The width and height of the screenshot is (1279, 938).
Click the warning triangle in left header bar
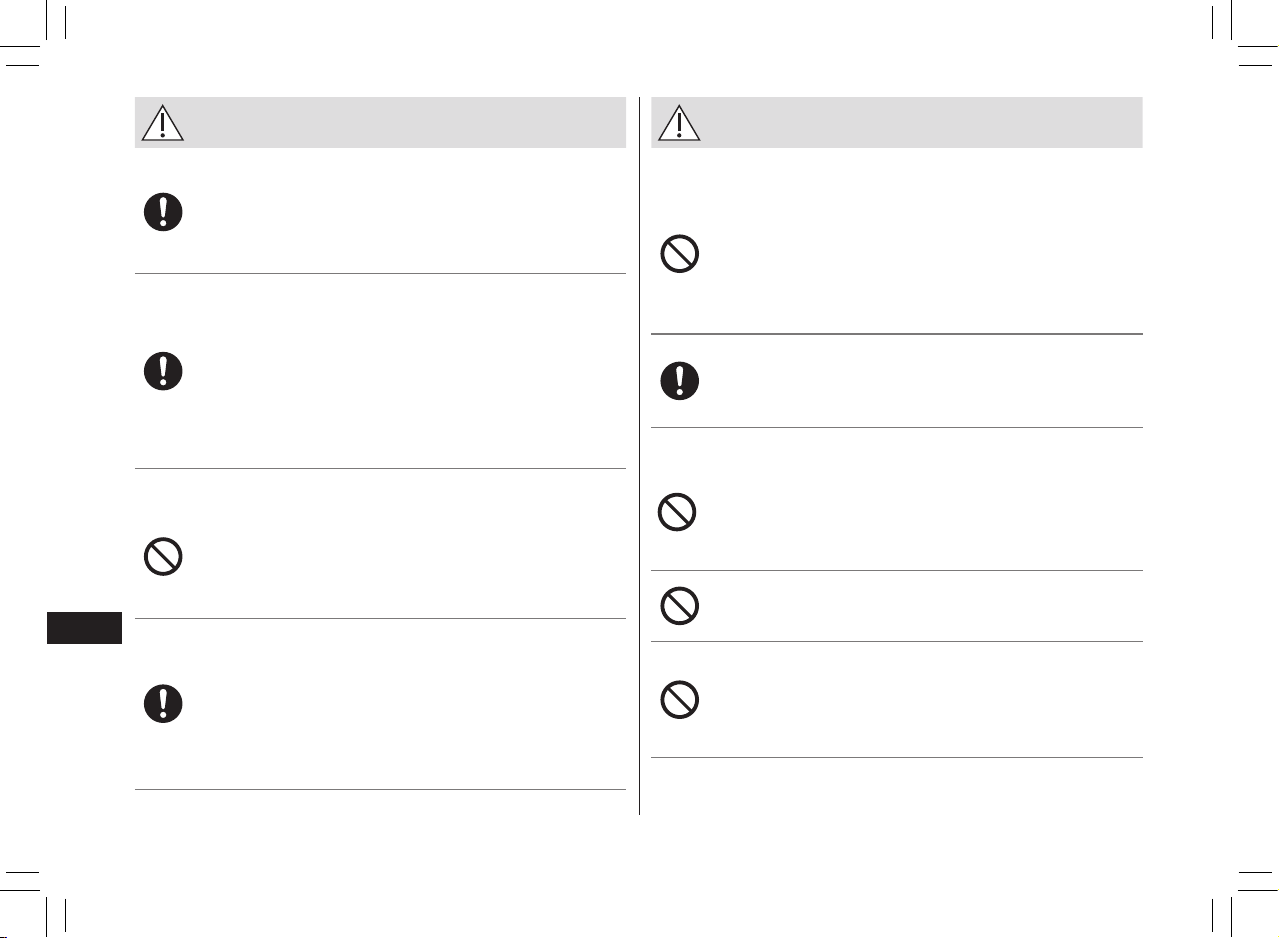162,122
